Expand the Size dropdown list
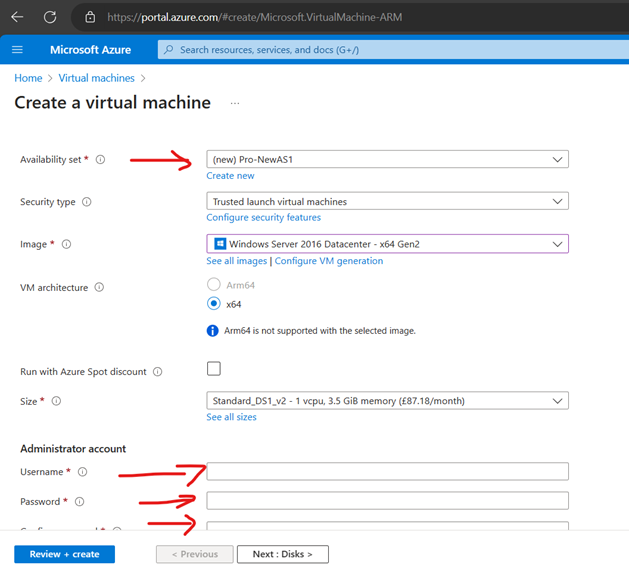 tap(387, 401)
